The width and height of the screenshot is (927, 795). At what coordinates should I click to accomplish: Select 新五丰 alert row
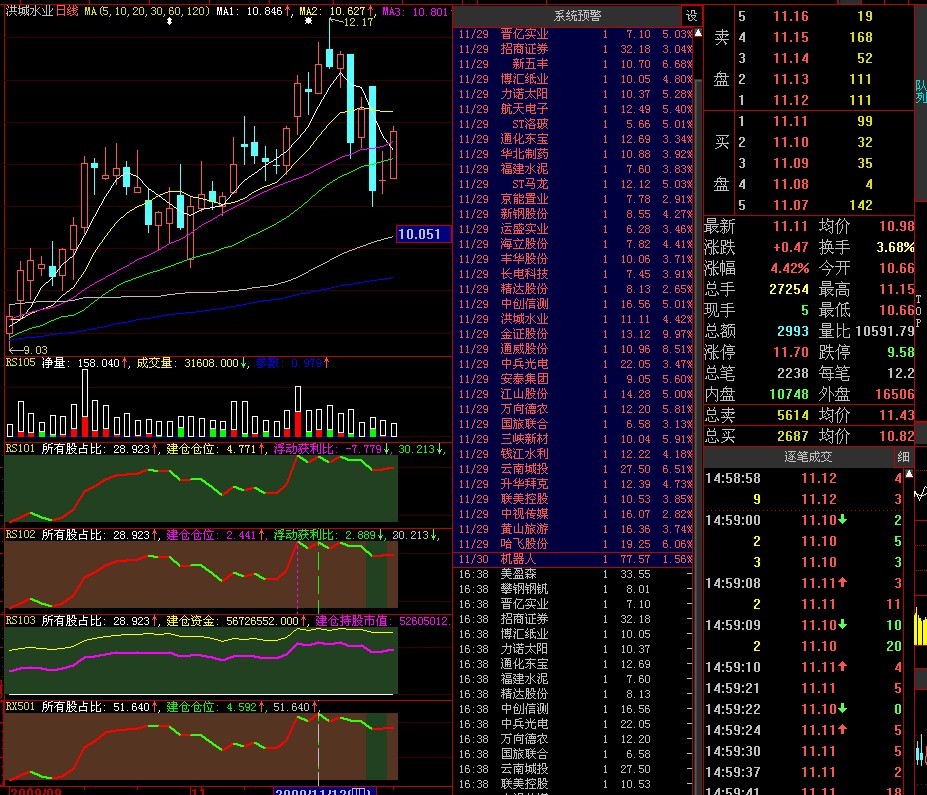tap(575, 64)
